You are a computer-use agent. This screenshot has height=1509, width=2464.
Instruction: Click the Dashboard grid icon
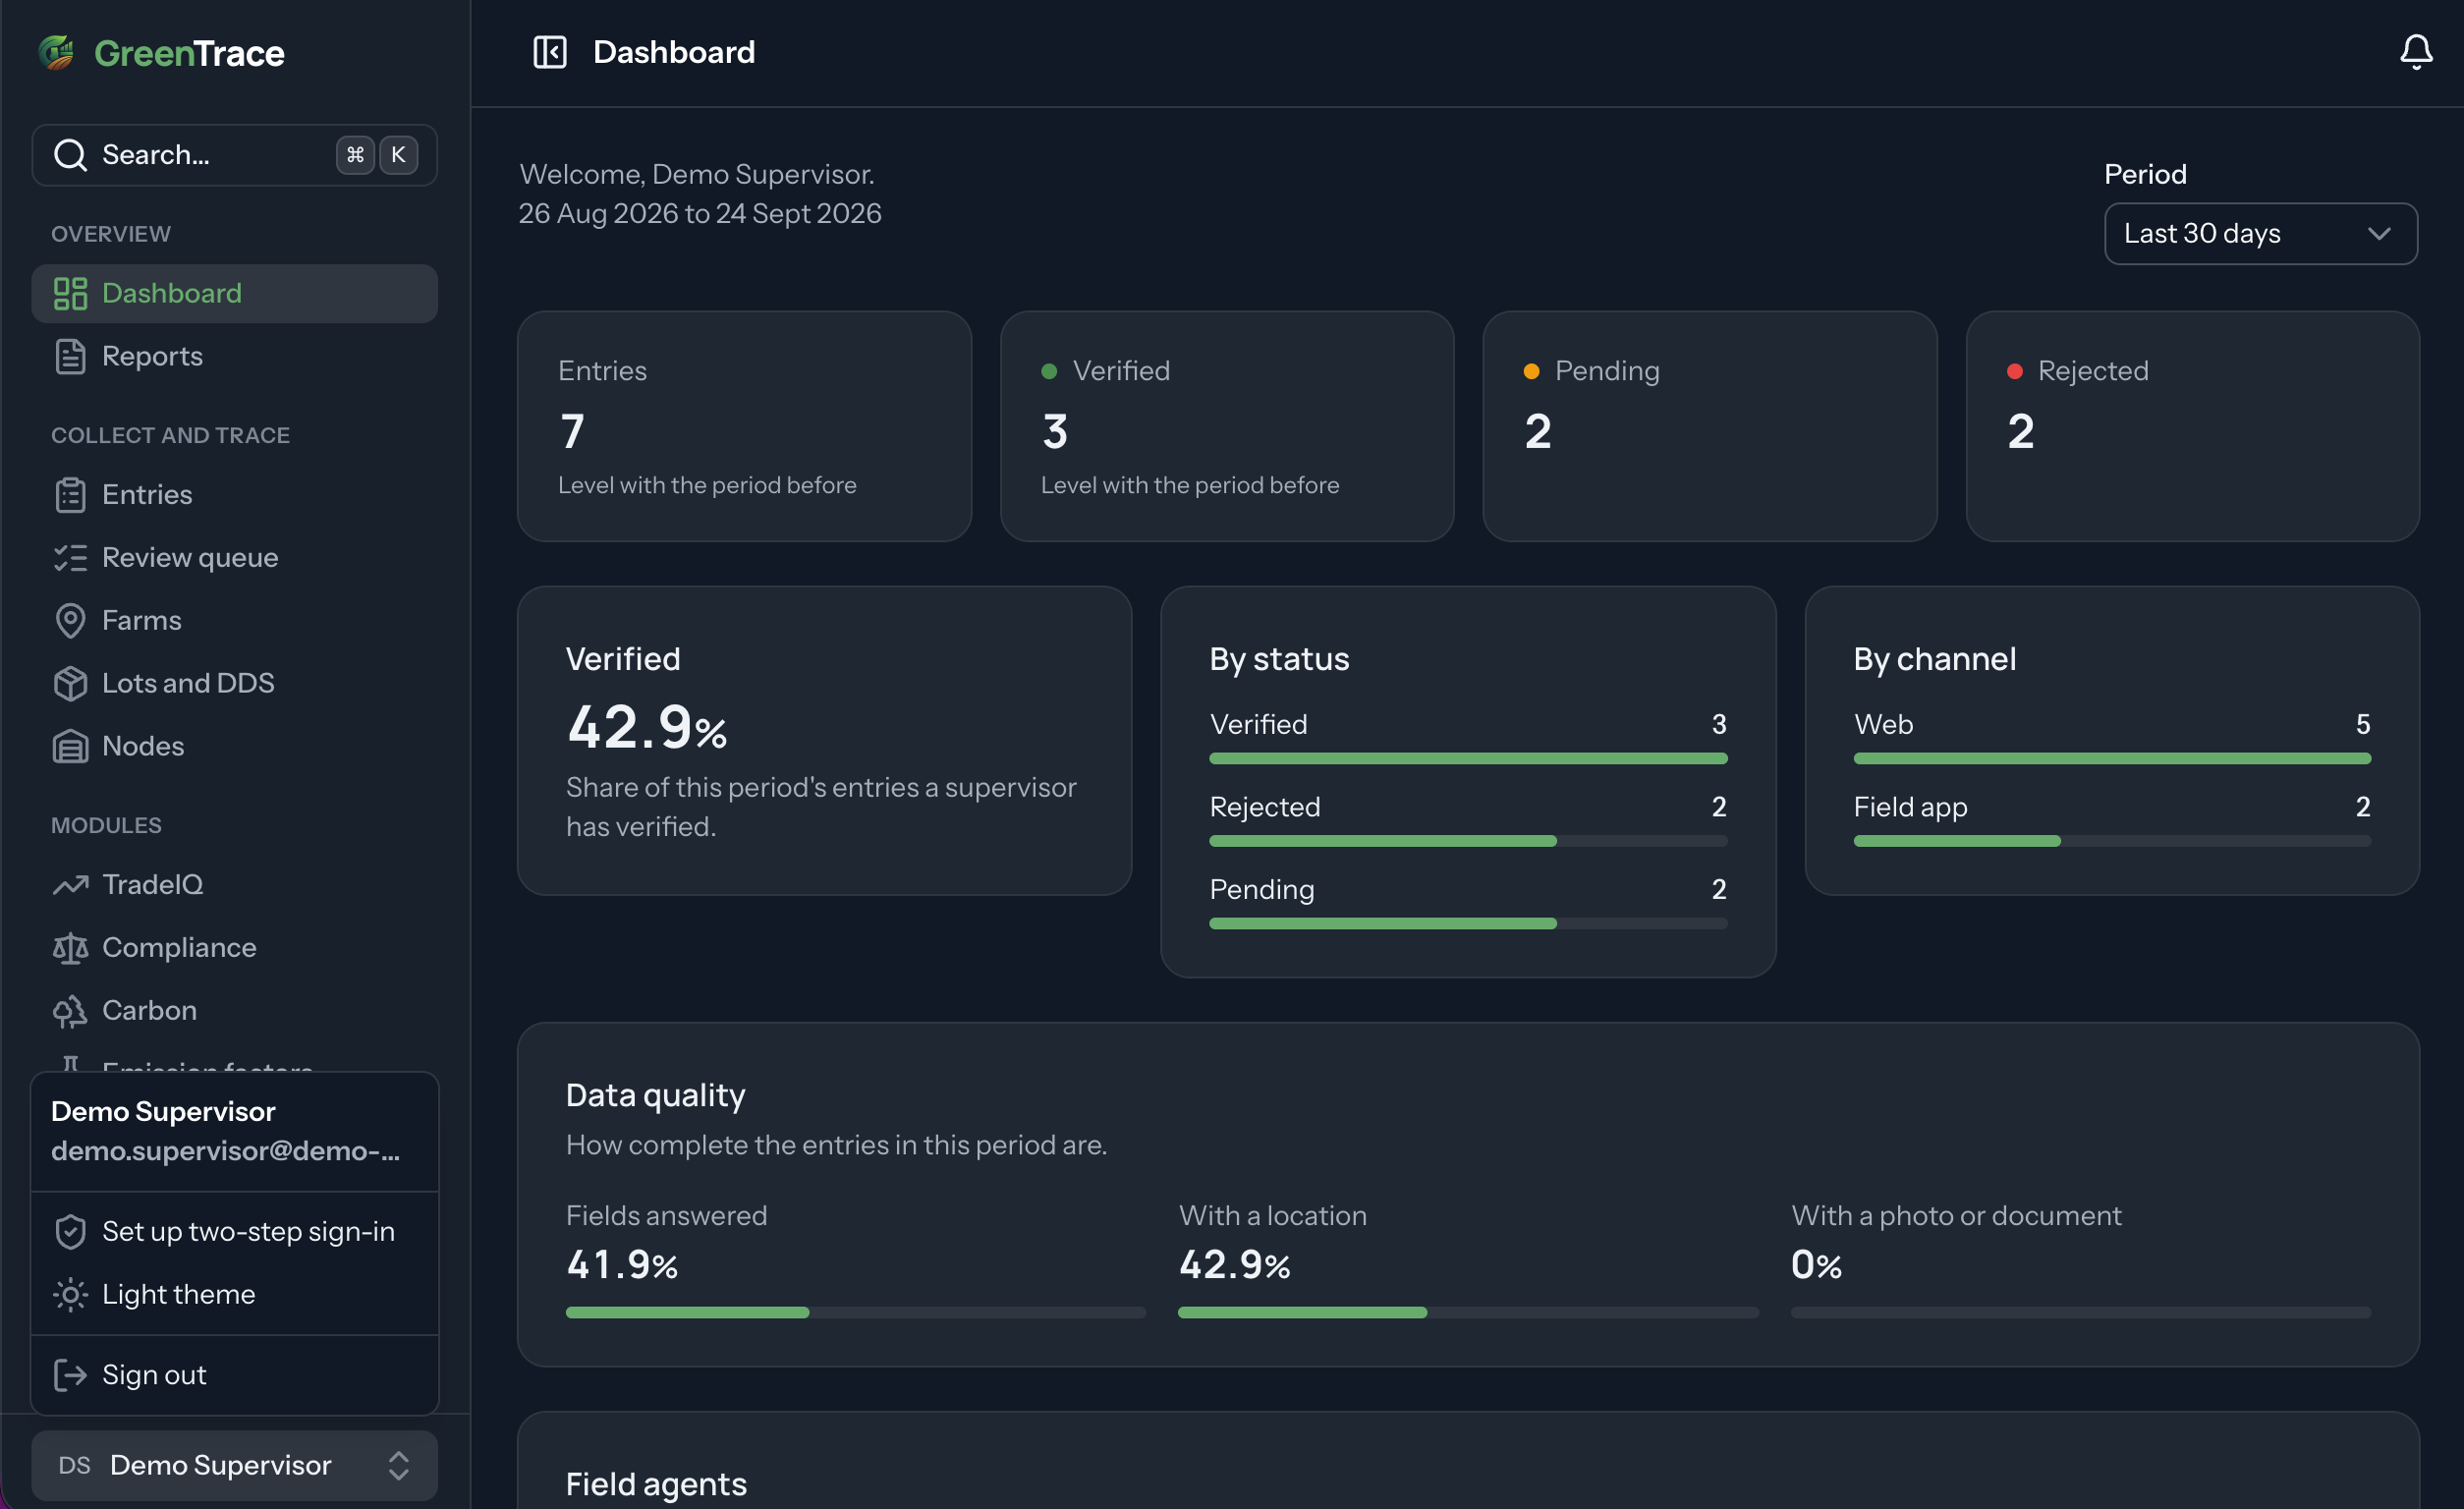[70, 294]
